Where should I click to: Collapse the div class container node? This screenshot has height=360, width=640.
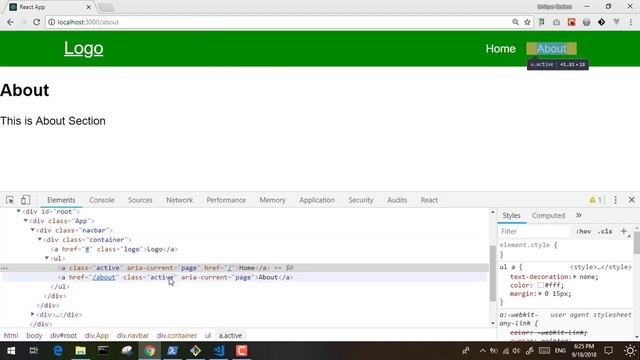pyautogui.click(x=40, y=240)
